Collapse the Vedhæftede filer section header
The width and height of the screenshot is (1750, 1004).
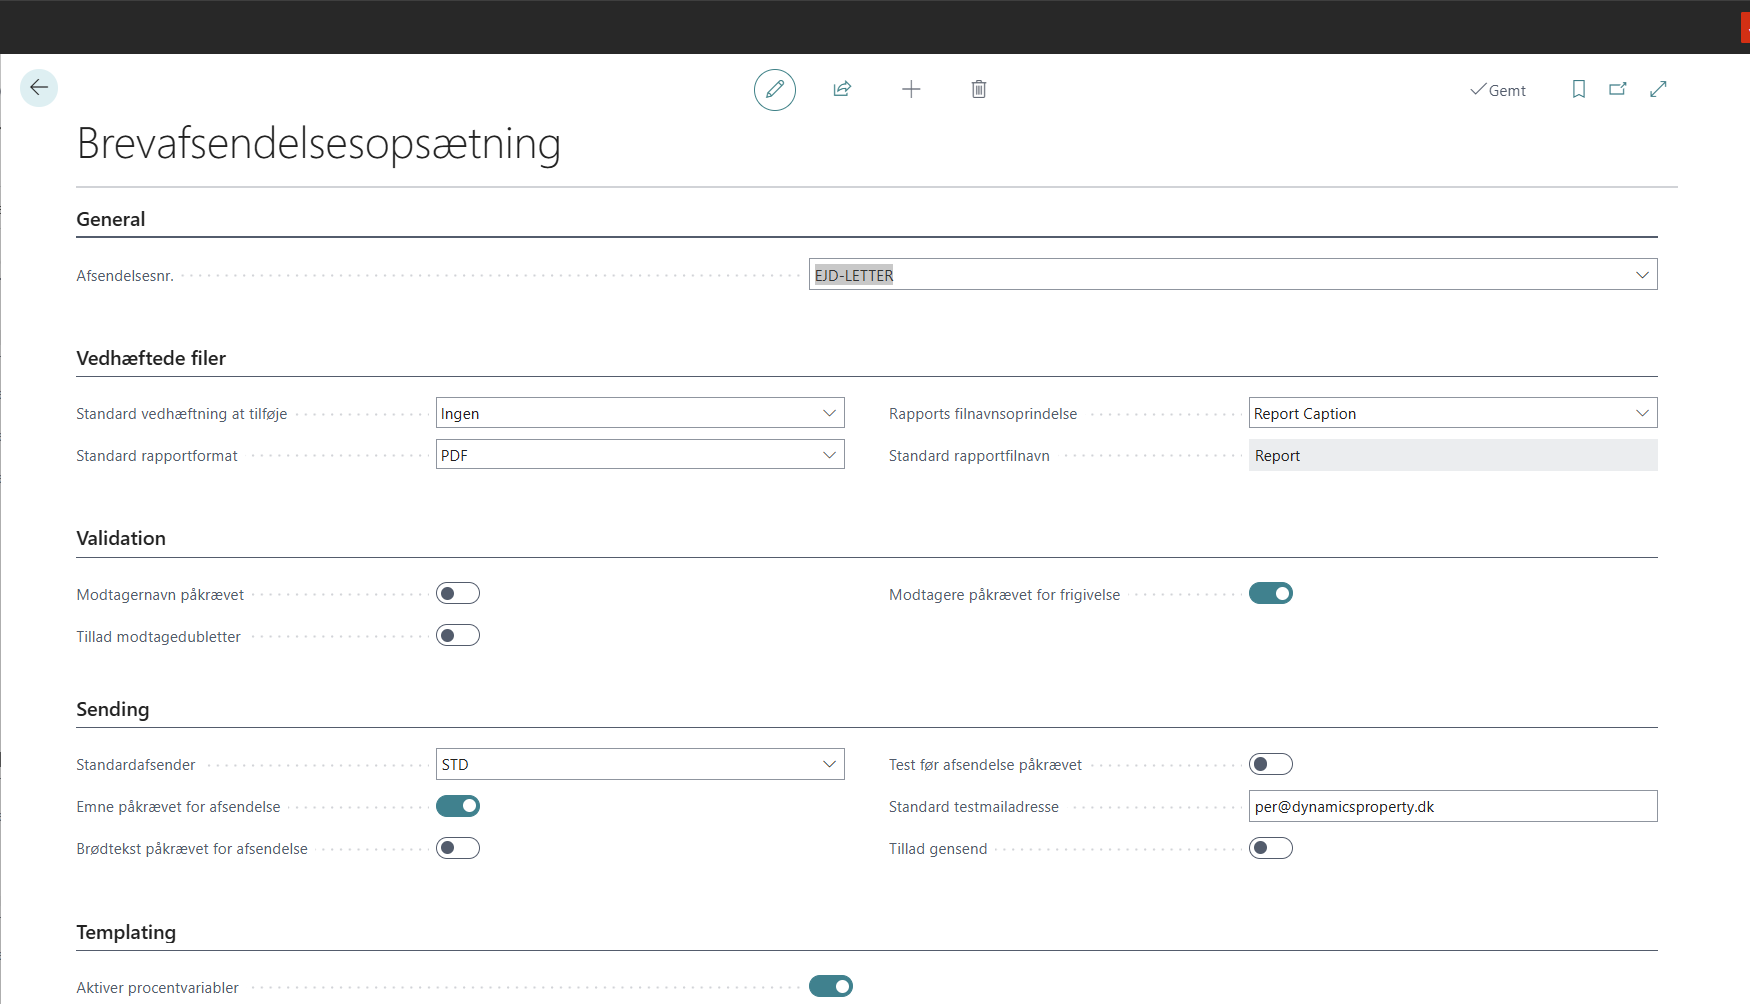[151, 358]
